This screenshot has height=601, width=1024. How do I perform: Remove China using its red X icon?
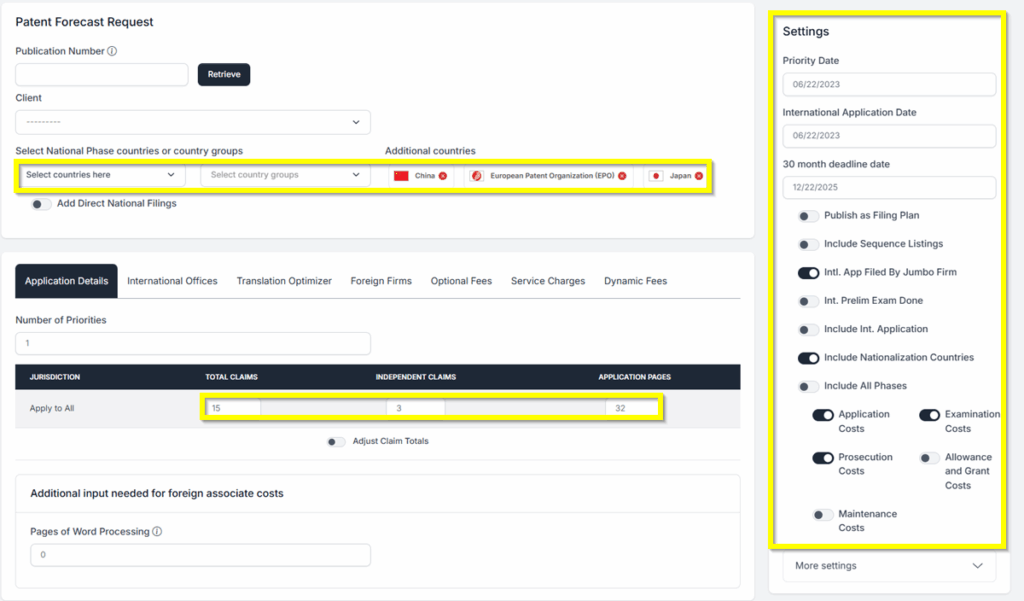tap(443, 176)
